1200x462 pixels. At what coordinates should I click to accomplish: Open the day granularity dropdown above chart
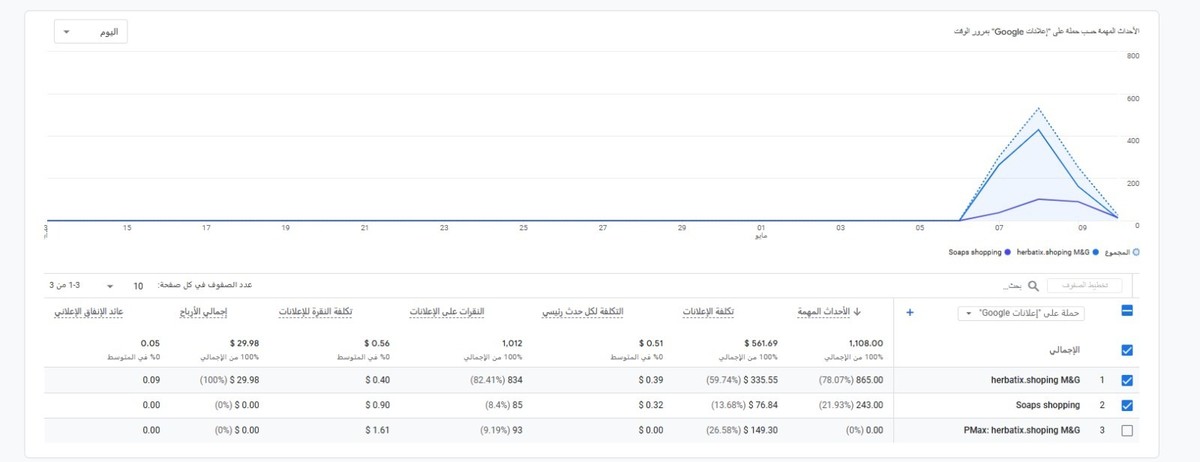pyautogui.click(x=91, y=32)
